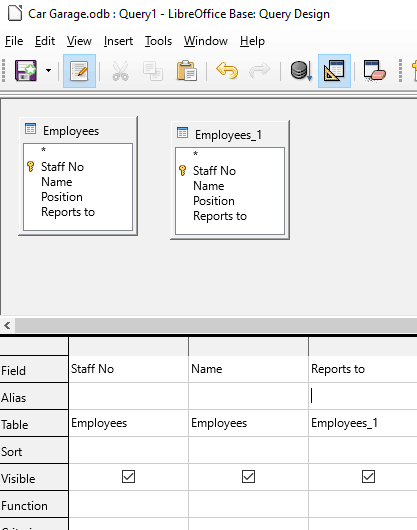Click column header above Reports to
The width and height of the screenshot is (417, 530).
coord(363,346)
